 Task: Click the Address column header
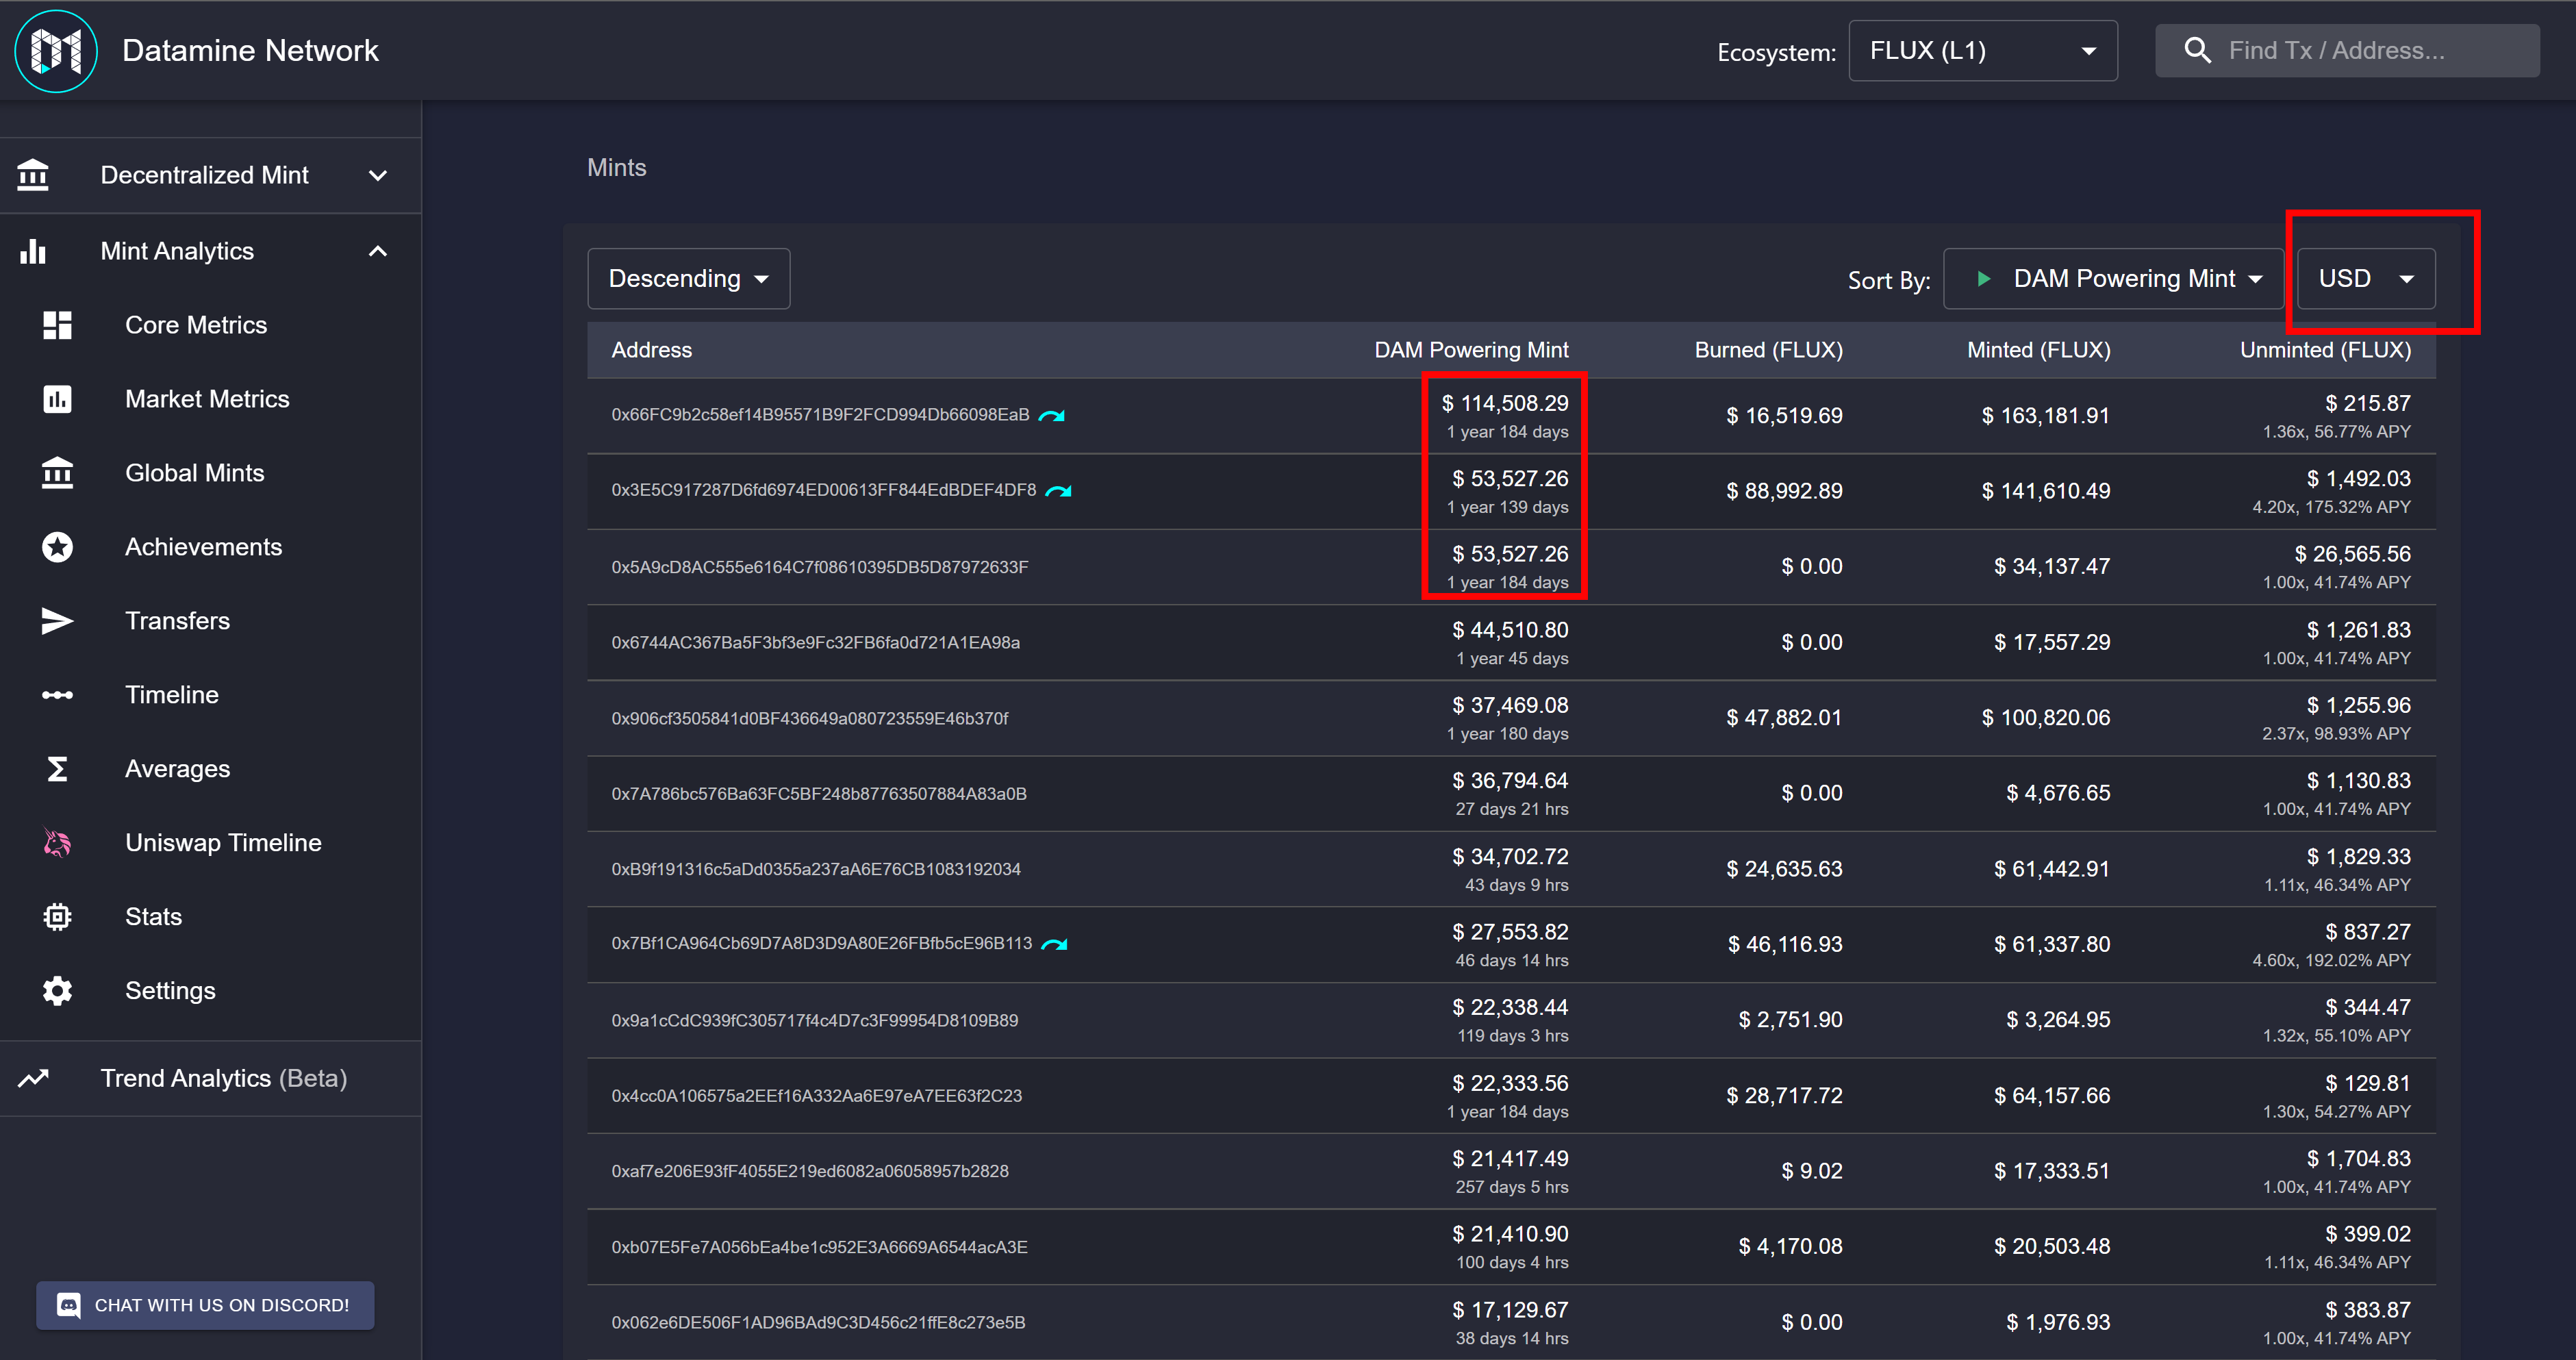pyautogui.click(x=652, y=350)
